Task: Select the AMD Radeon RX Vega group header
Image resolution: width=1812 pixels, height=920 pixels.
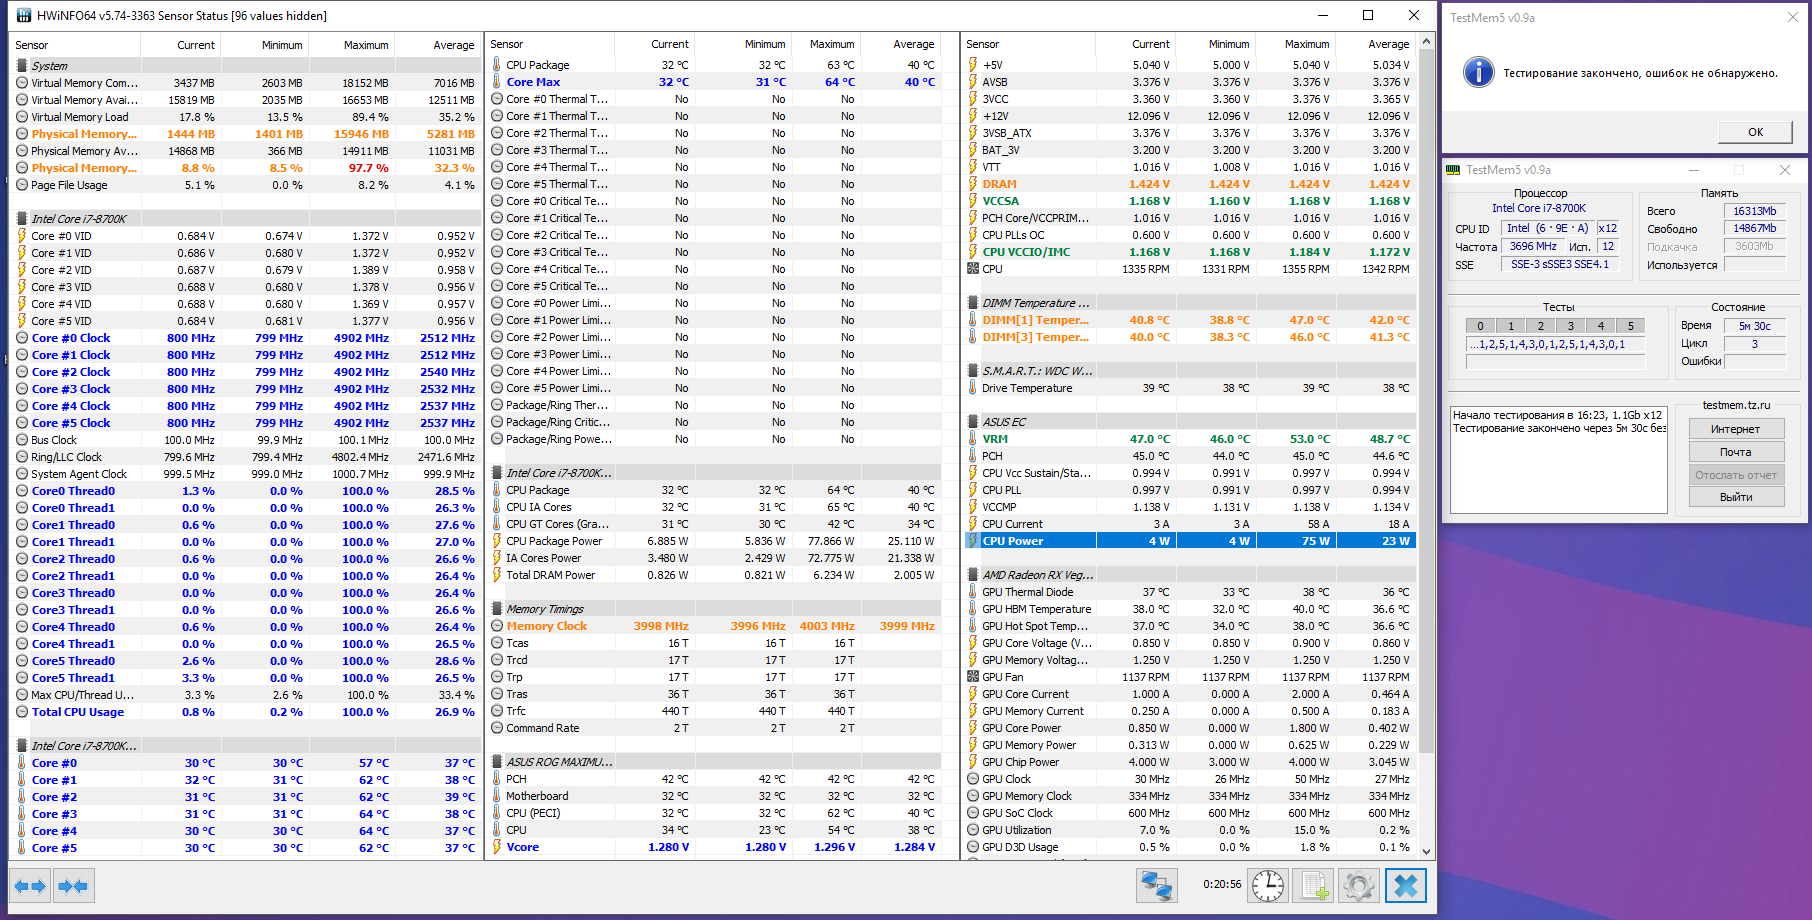Action: 1190,575
